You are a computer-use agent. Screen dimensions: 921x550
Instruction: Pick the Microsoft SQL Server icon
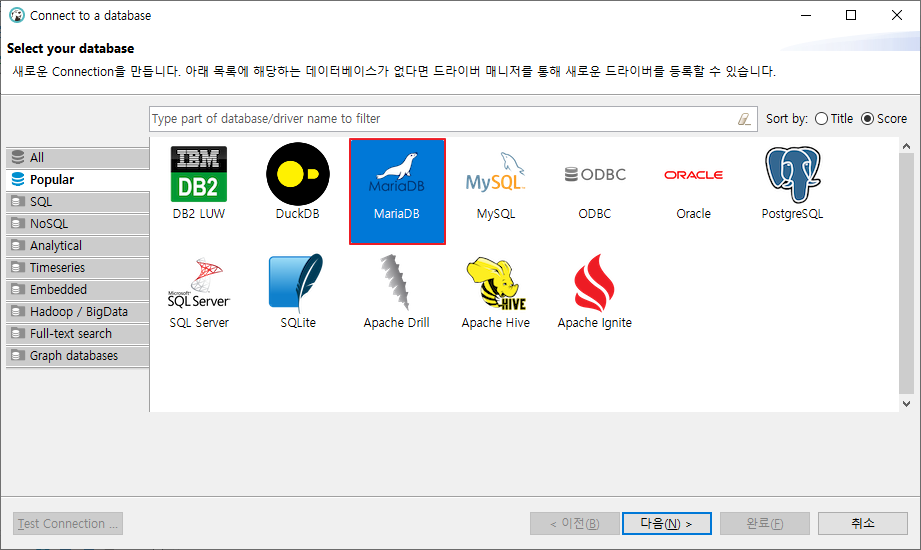point(199,283)
